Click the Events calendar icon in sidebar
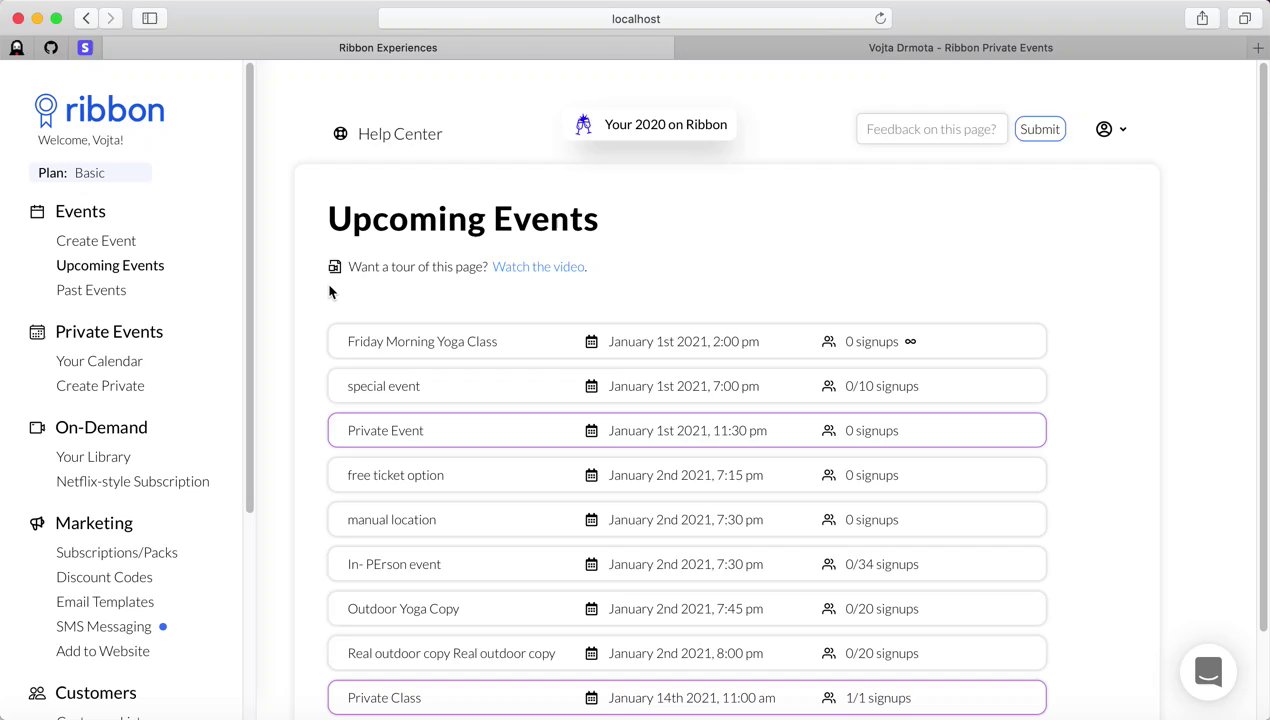The height and width of the screenshot is (720, 1270). [x=37, y=212]
